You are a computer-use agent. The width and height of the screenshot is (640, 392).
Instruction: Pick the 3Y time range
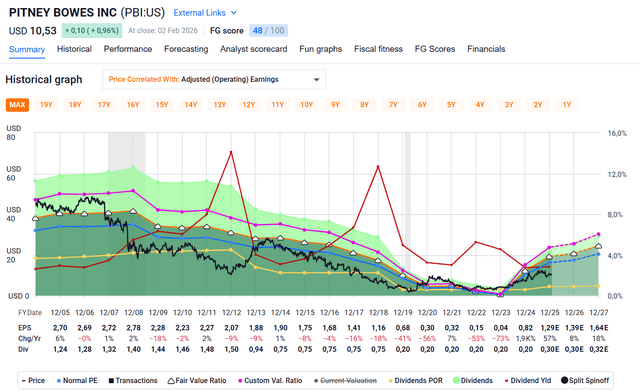pyautogui.click(x=509, y=105)
